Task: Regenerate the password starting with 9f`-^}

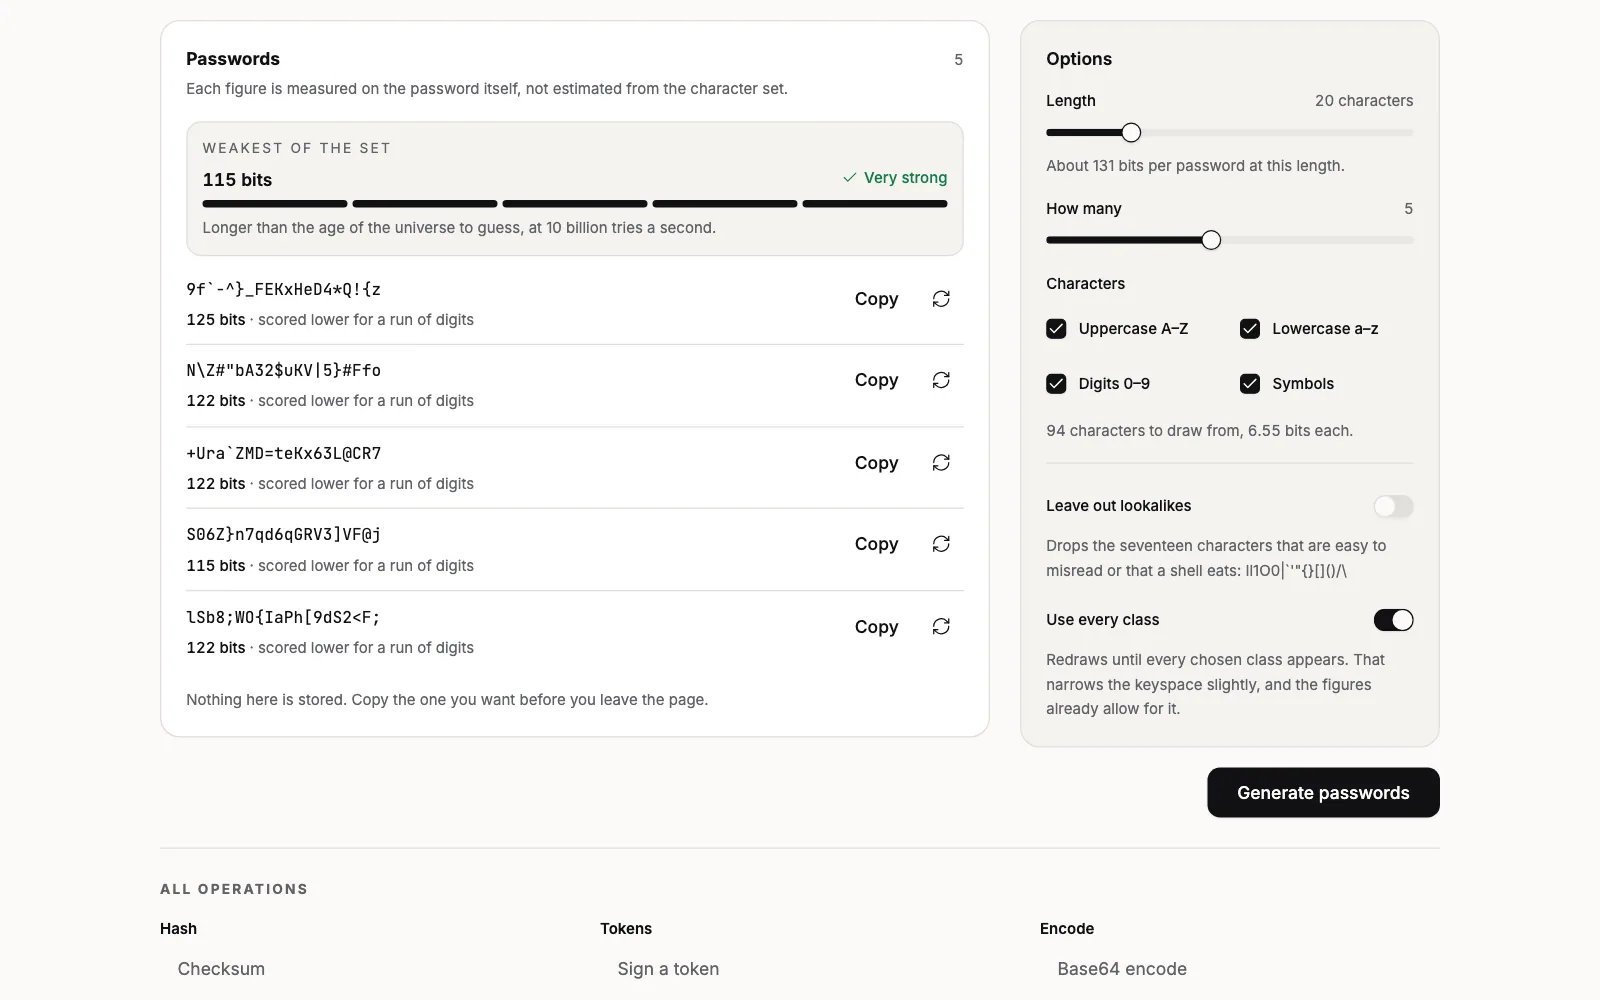Action: click(x=941, y=299)
